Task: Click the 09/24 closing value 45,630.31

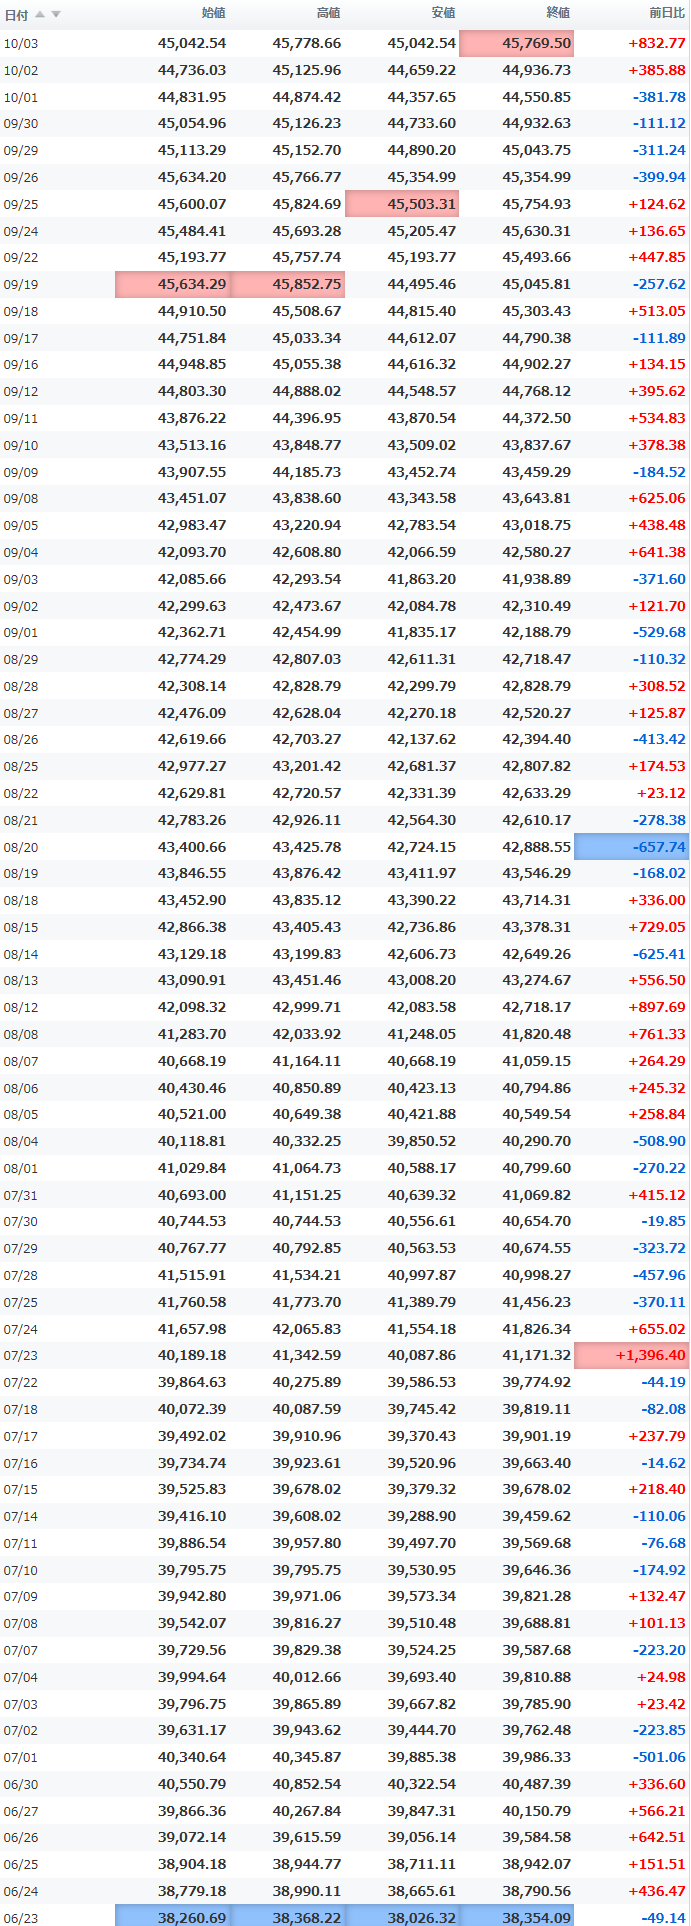Action: [537, 231]
